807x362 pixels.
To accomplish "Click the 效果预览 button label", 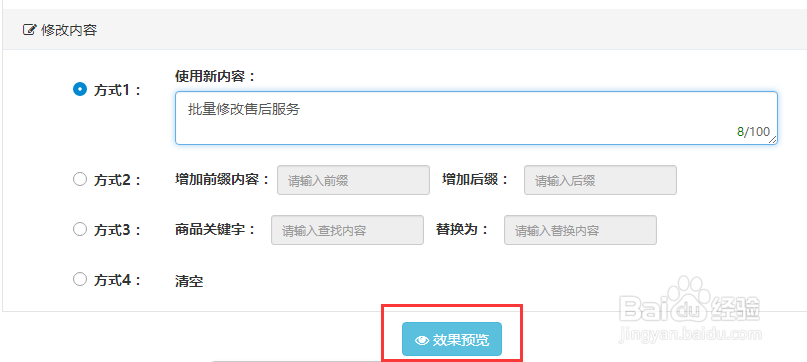I will tap(461, 340).
